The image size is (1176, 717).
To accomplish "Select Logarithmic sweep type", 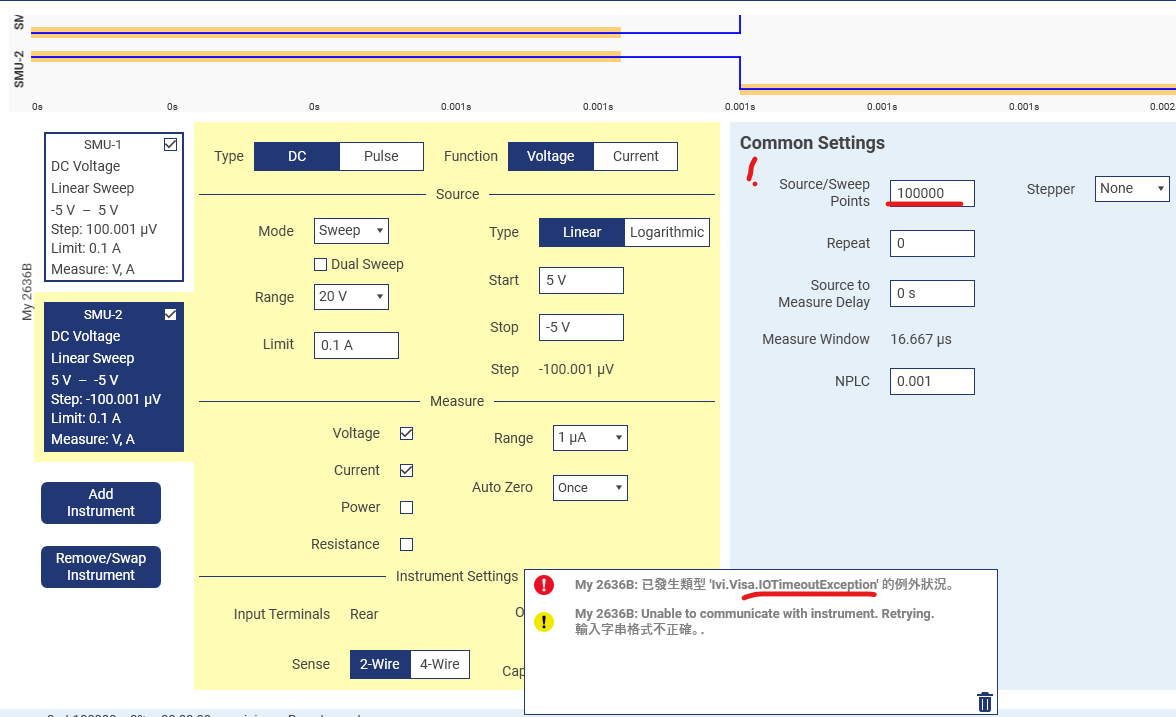I will tap(666, 232).
